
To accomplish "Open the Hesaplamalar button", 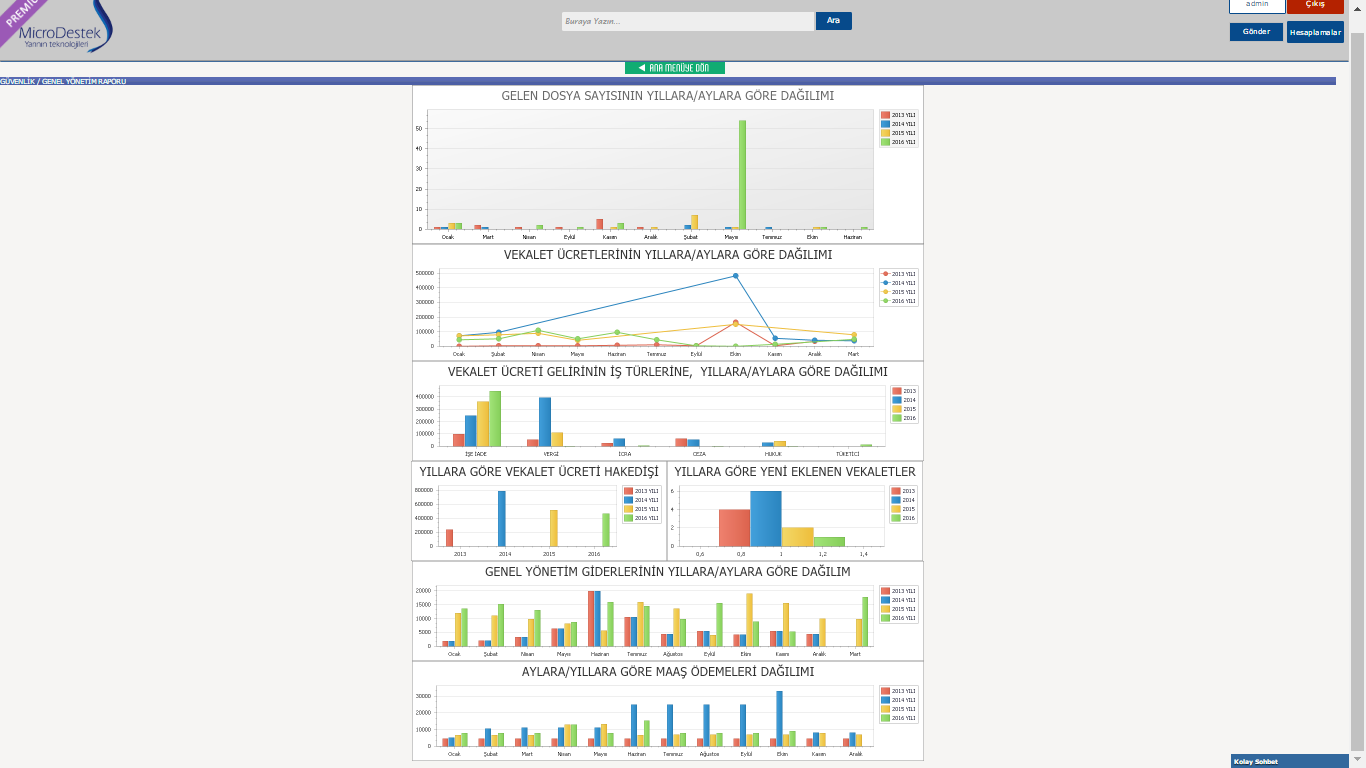I will coord(1315,32).
